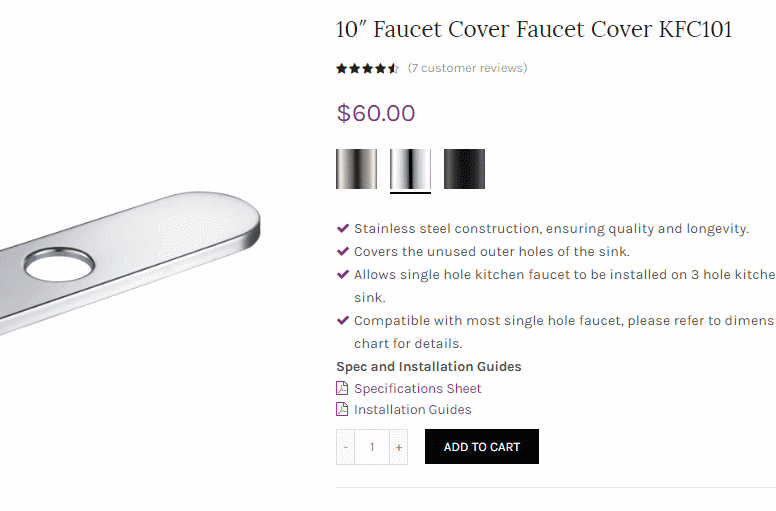
Task: Click checkmark icon beside 'Allows single hole'
Action: point(343,274)
